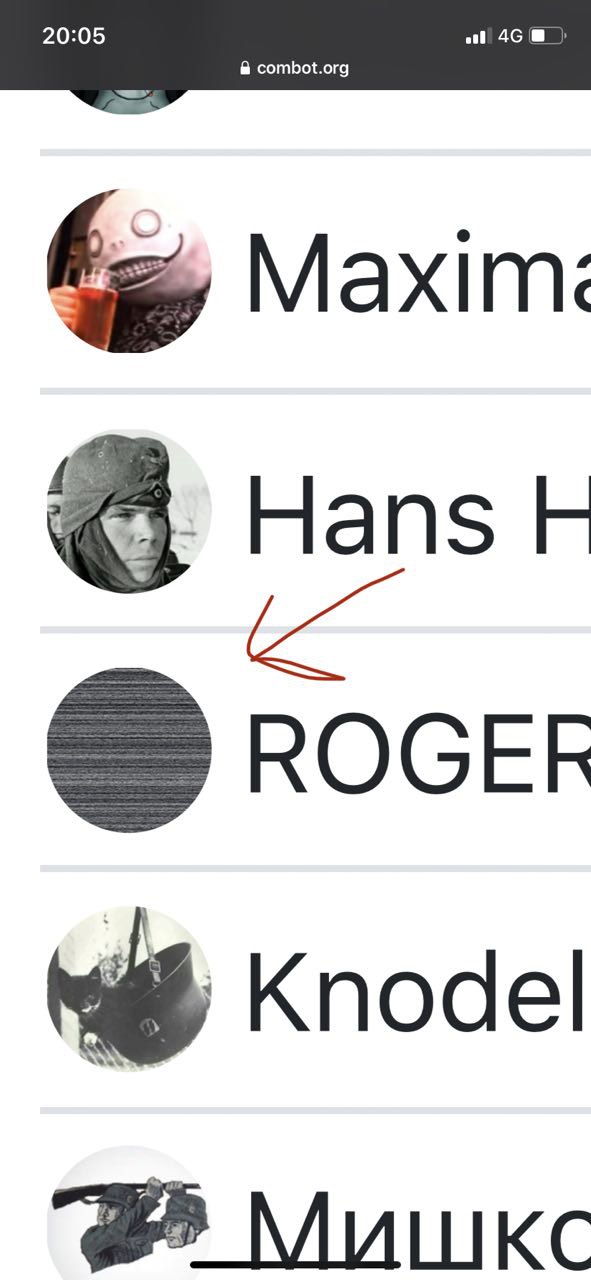
Task: Tap the cellular signal bars icon
Action: pyautogui.click(x=478, y=37)
